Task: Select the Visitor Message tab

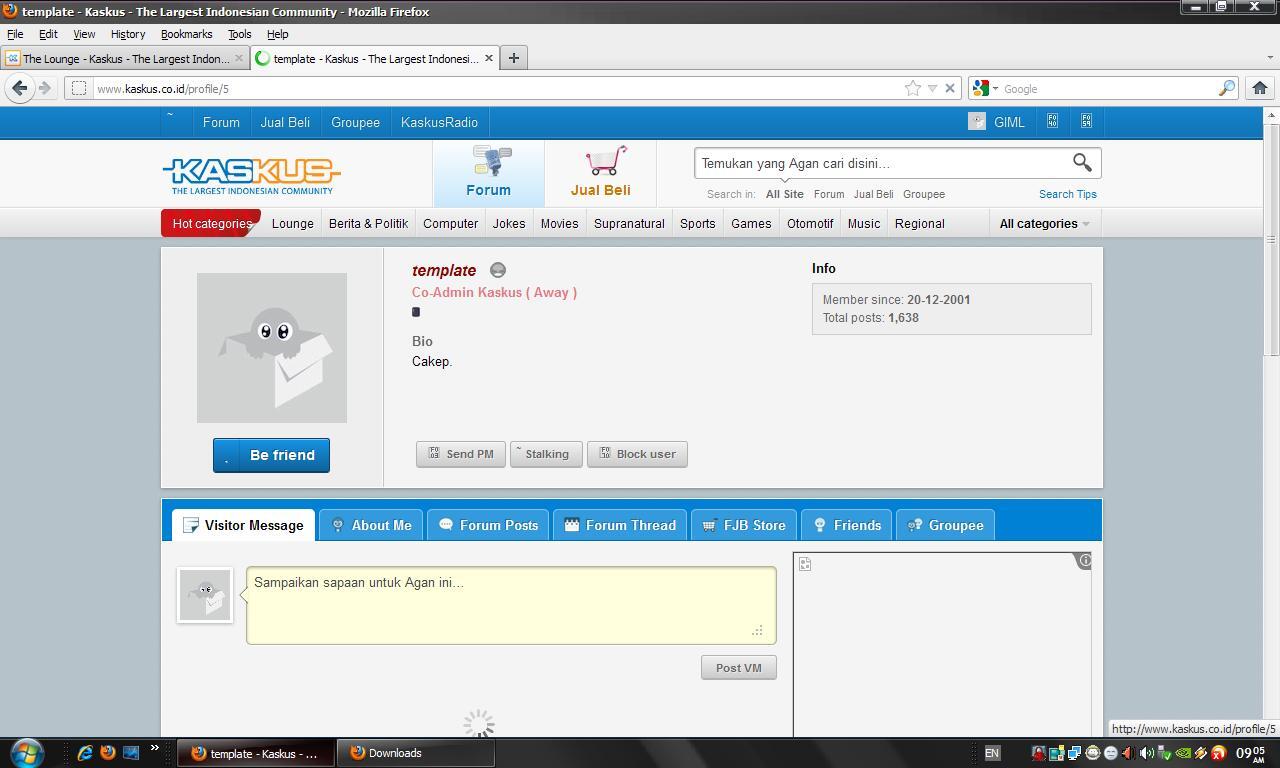Action: pyautogui.click(x=243, y=525)
